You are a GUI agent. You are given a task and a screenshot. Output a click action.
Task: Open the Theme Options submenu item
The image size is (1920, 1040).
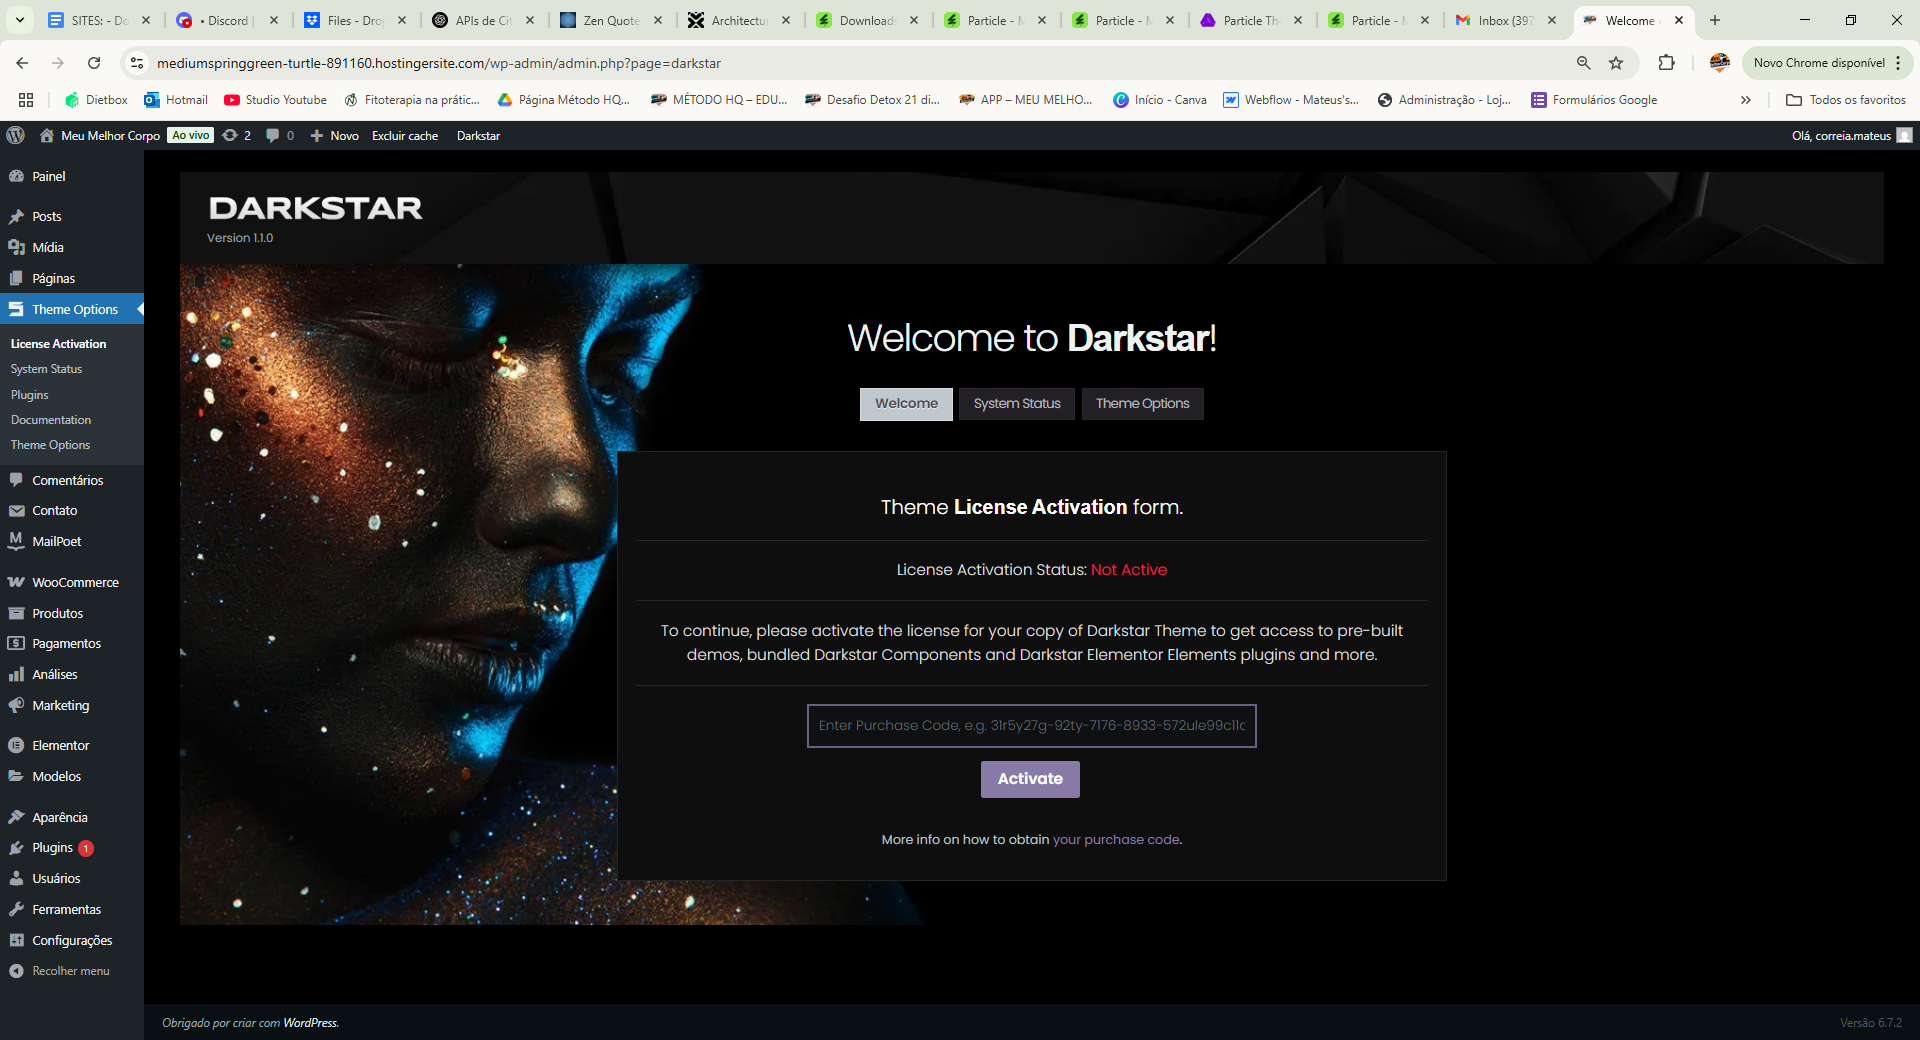tap(50, 445)
